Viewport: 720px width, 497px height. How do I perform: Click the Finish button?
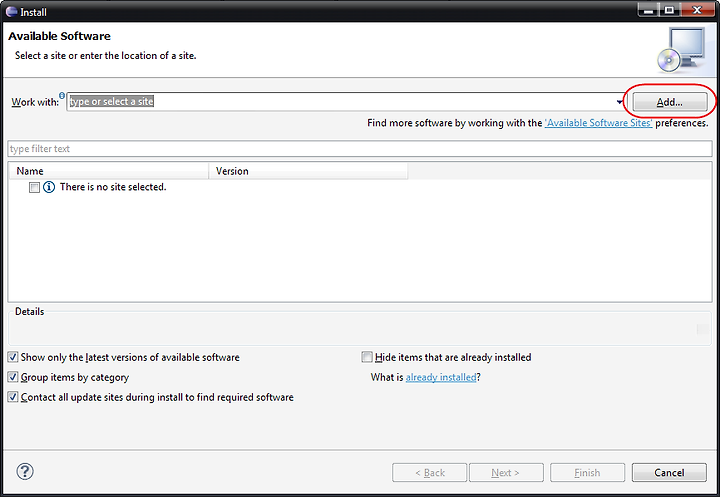[x=587, y=472]
